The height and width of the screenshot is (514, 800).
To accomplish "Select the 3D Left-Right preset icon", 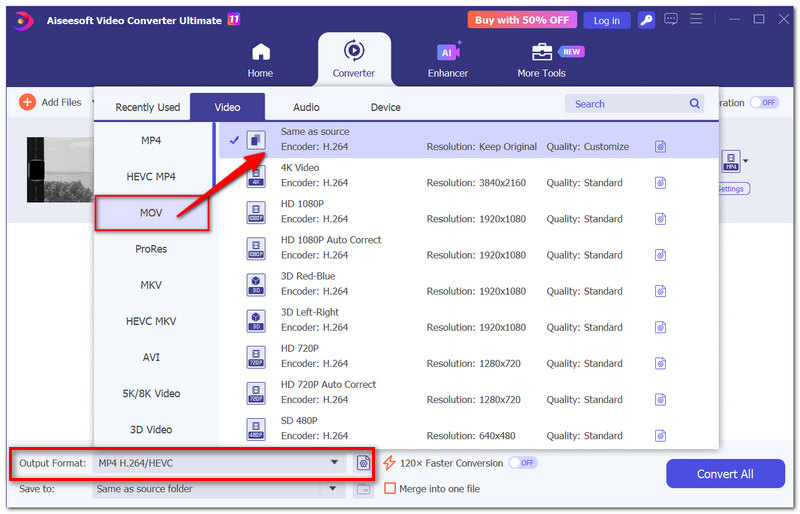I will pyautogui.click(x=256, y=321).
